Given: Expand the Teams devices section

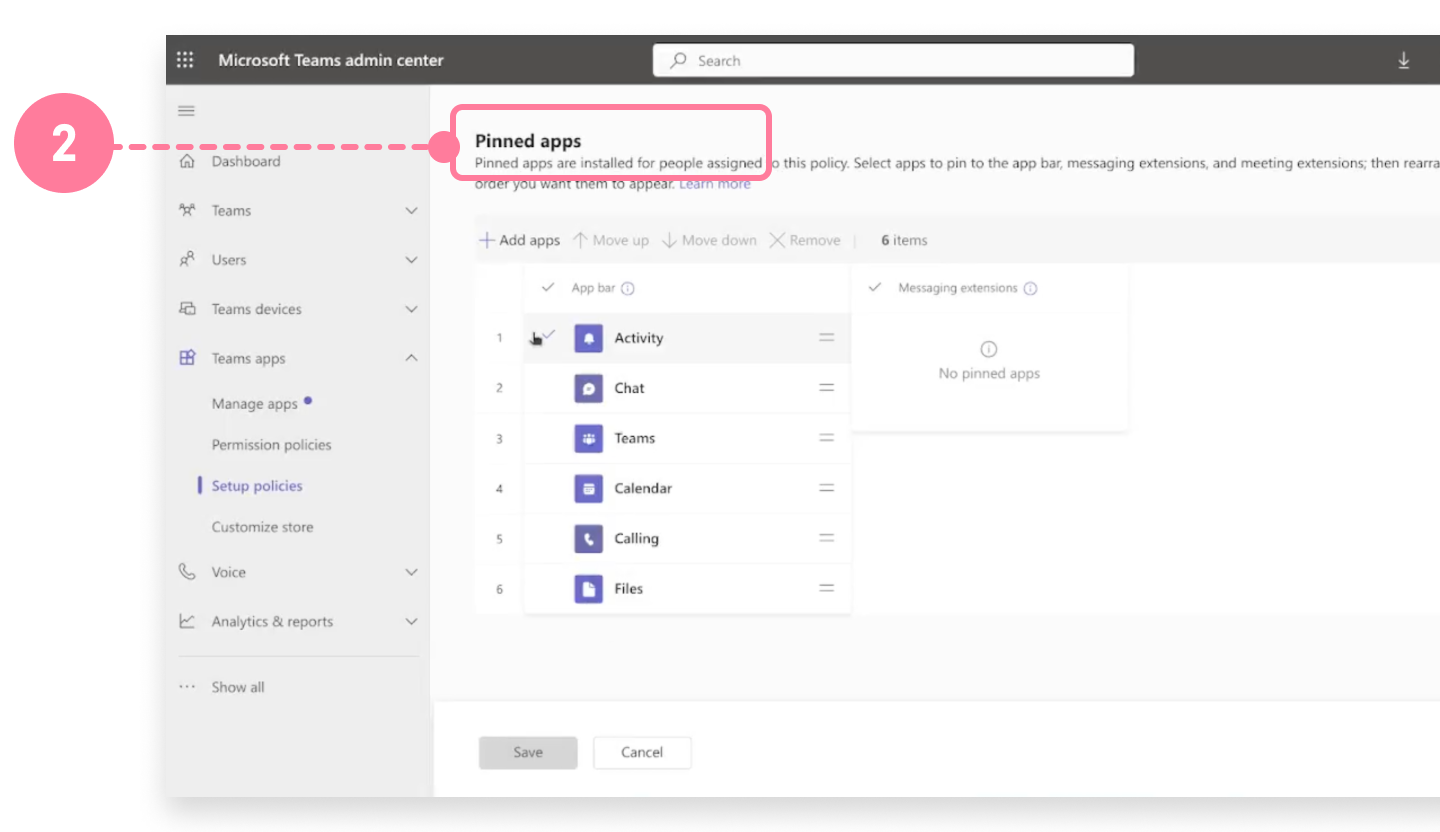Looking at the screenshot, I should (x=411, y=309).
